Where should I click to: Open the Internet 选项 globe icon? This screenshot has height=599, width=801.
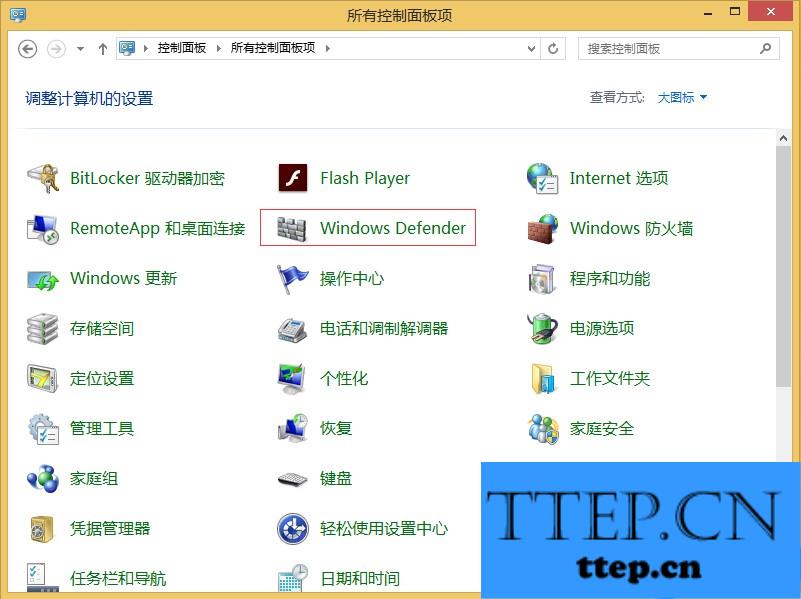[x=543, y=178]
